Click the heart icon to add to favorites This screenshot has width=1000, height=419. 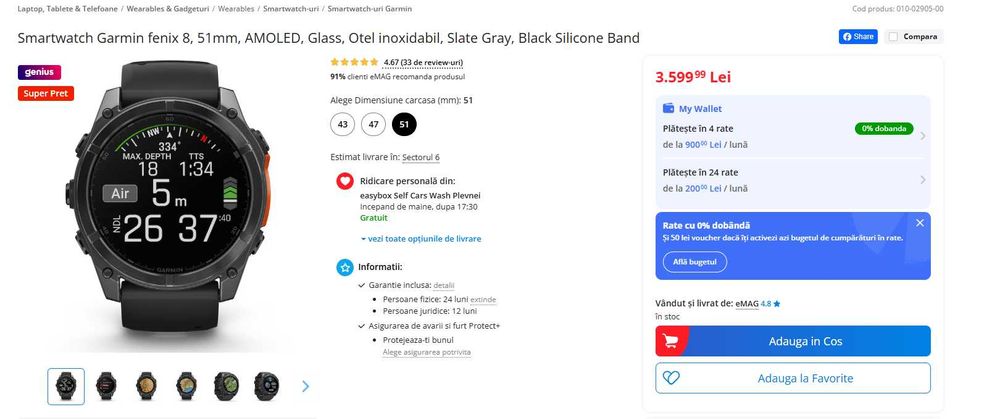670,378
